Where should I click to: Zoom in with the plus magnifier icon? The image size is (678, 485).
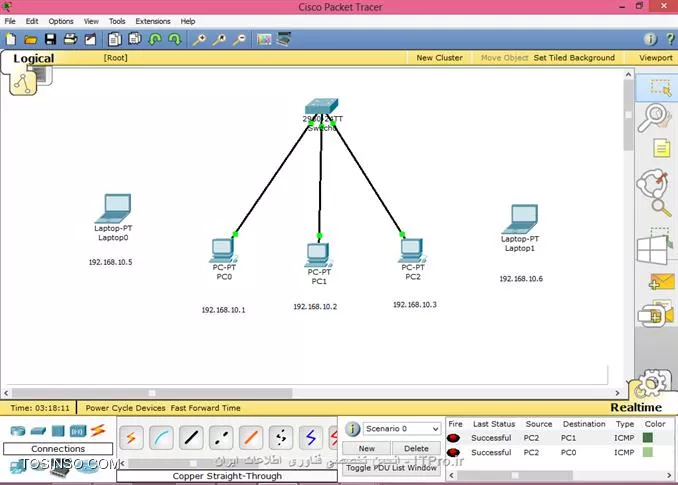(199, 40)
